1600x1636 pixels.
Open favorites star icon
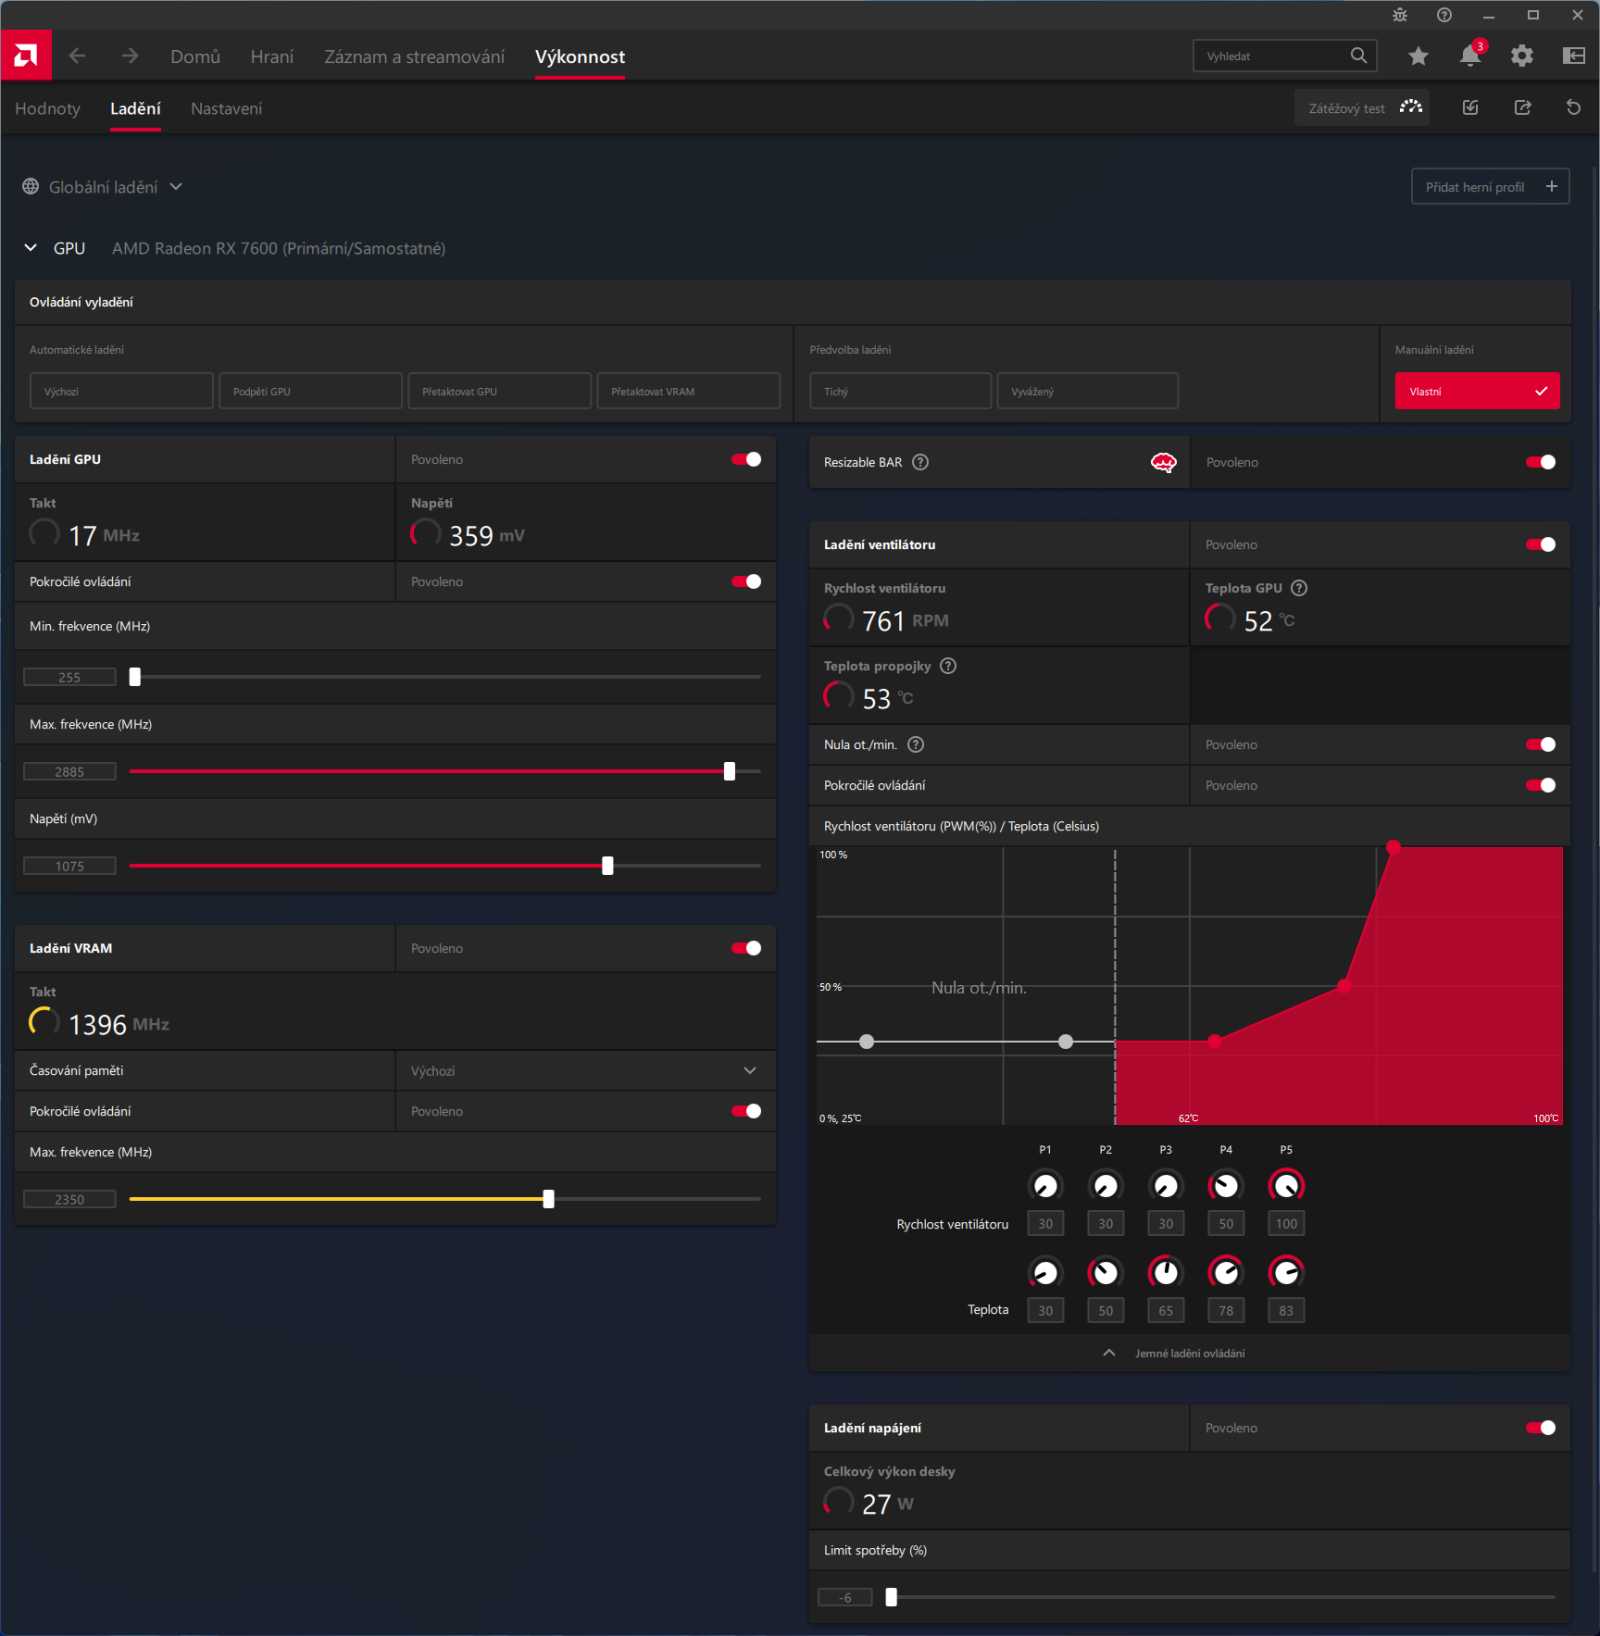tap(1418, 56)
